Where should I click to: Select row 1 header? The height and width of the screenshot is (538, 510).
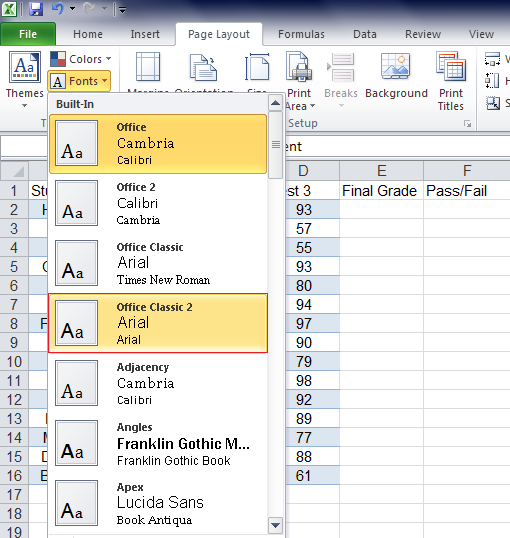14,190
